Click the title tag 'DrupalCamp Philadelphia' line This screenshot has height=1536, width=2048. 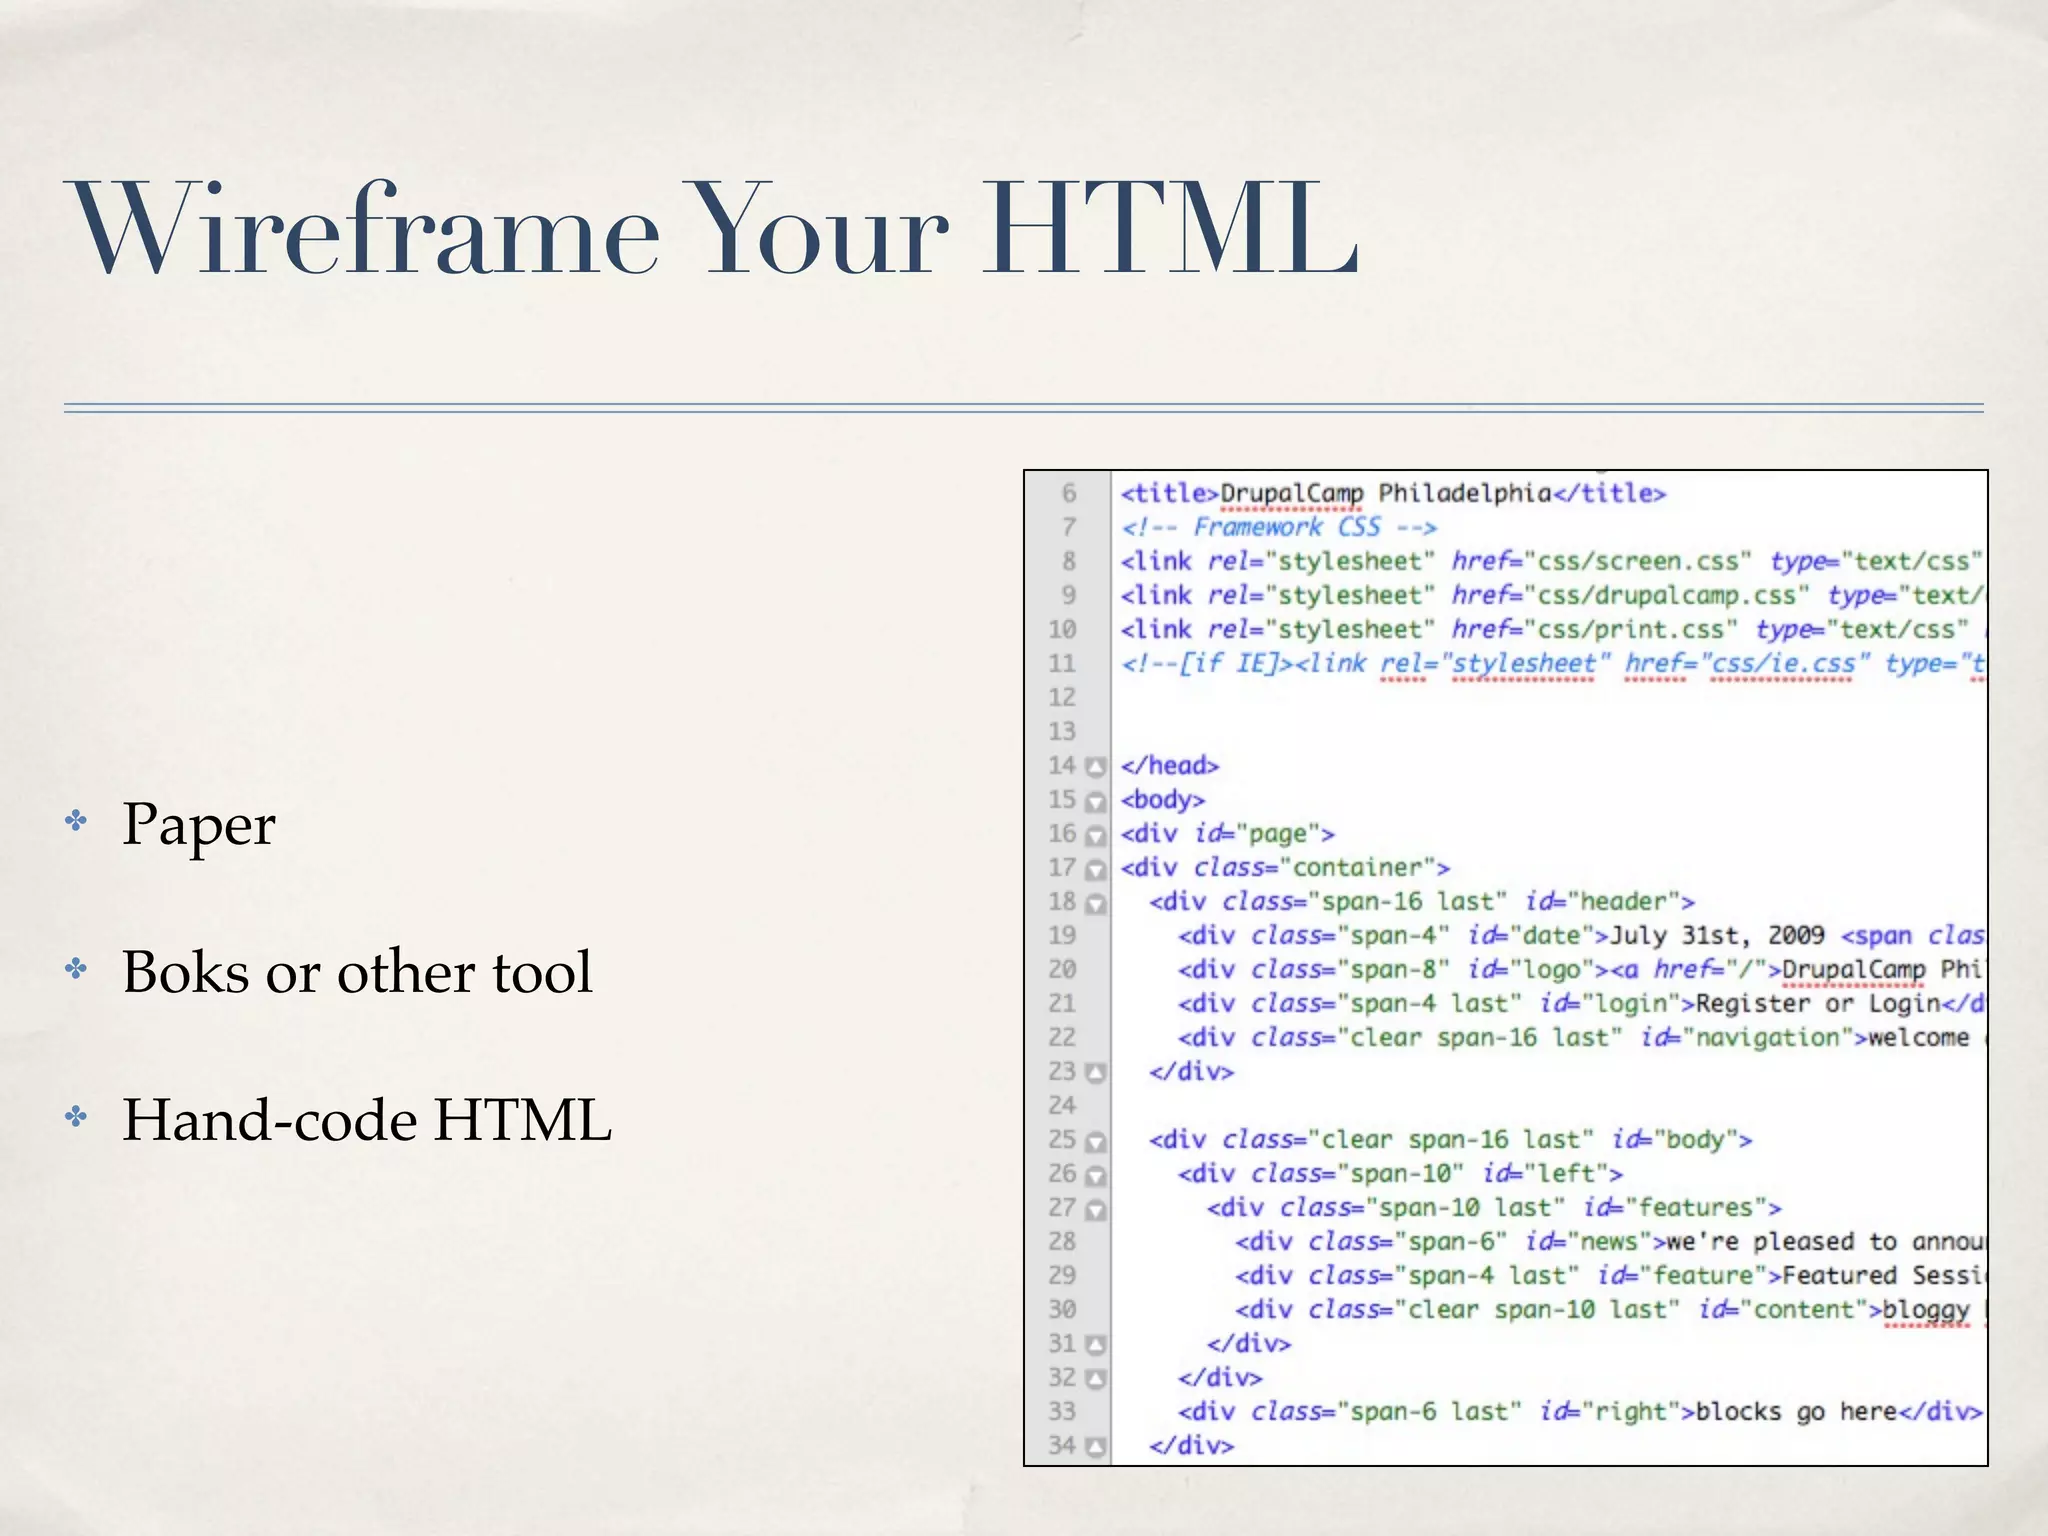pyautogui.click(x=1393, y=493)
